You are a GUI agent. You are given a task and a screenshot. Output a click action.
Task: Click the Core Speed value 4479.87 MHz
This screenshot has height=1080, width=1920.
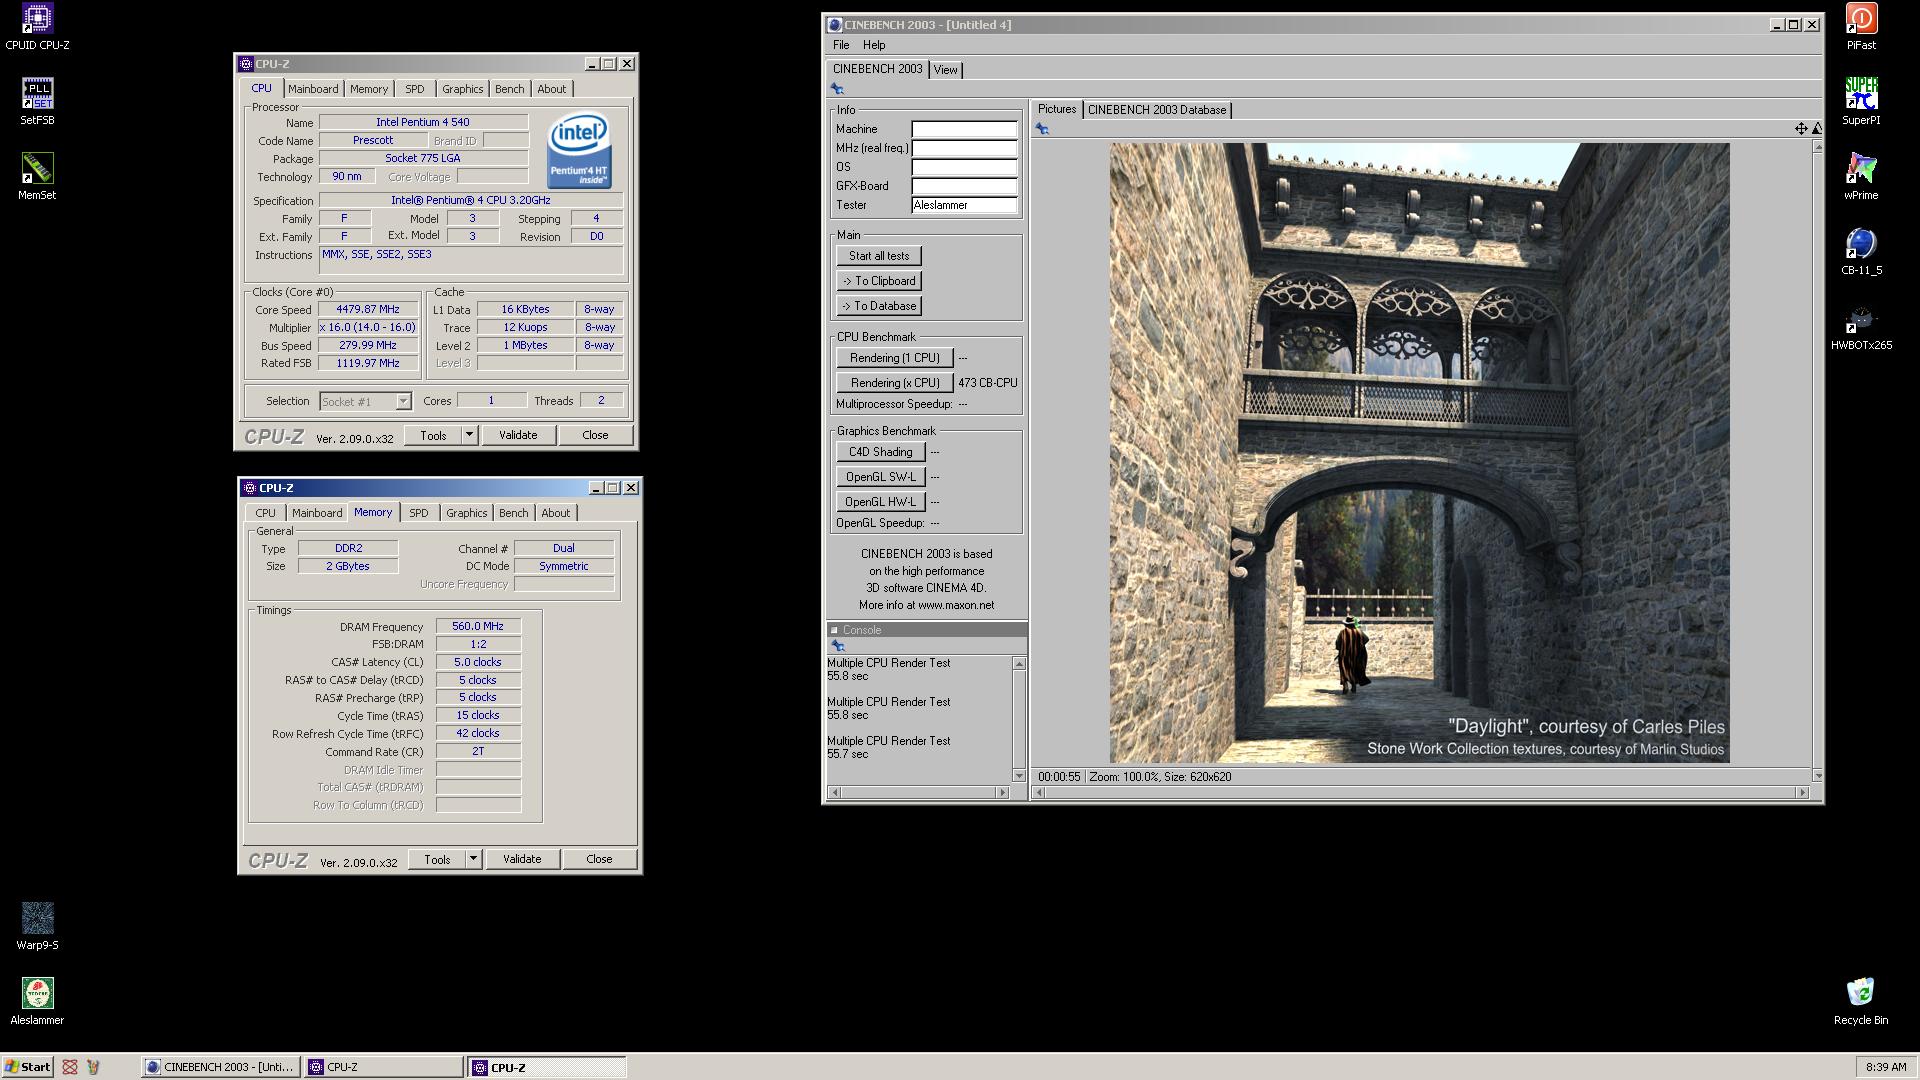368,310
